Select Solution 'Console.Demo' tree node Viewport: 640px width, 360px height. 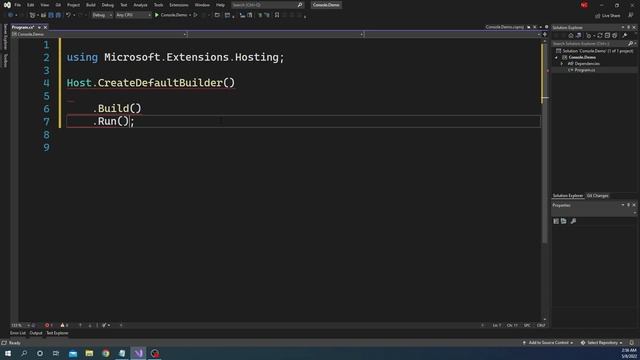pos(595,51)
